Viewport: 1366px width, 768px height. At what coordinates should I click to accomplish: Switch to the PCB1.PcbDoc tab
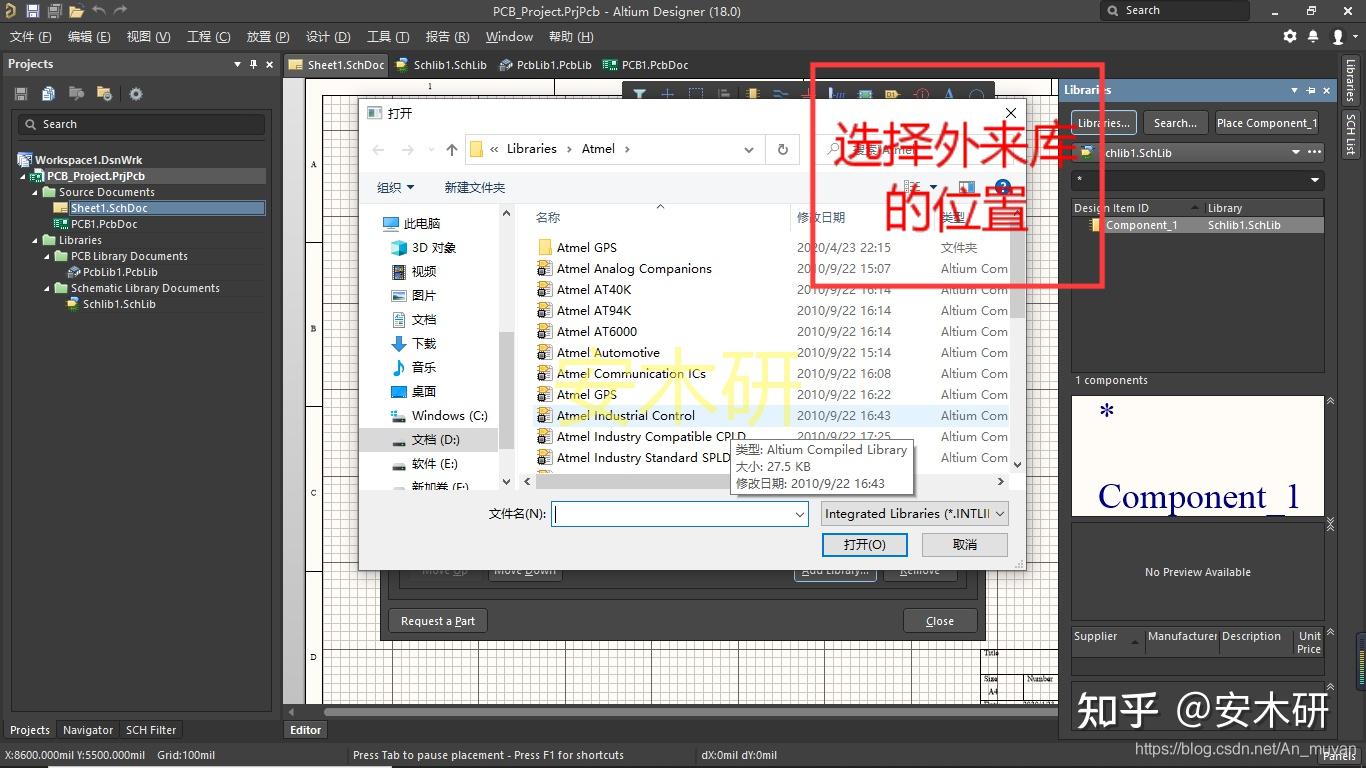[x=655, y=64]
